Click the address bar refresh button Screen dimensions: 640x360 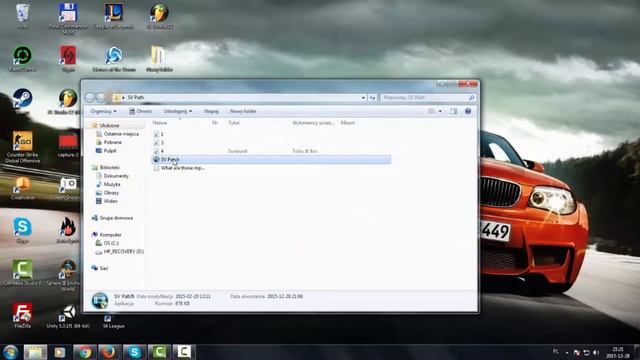372,98
